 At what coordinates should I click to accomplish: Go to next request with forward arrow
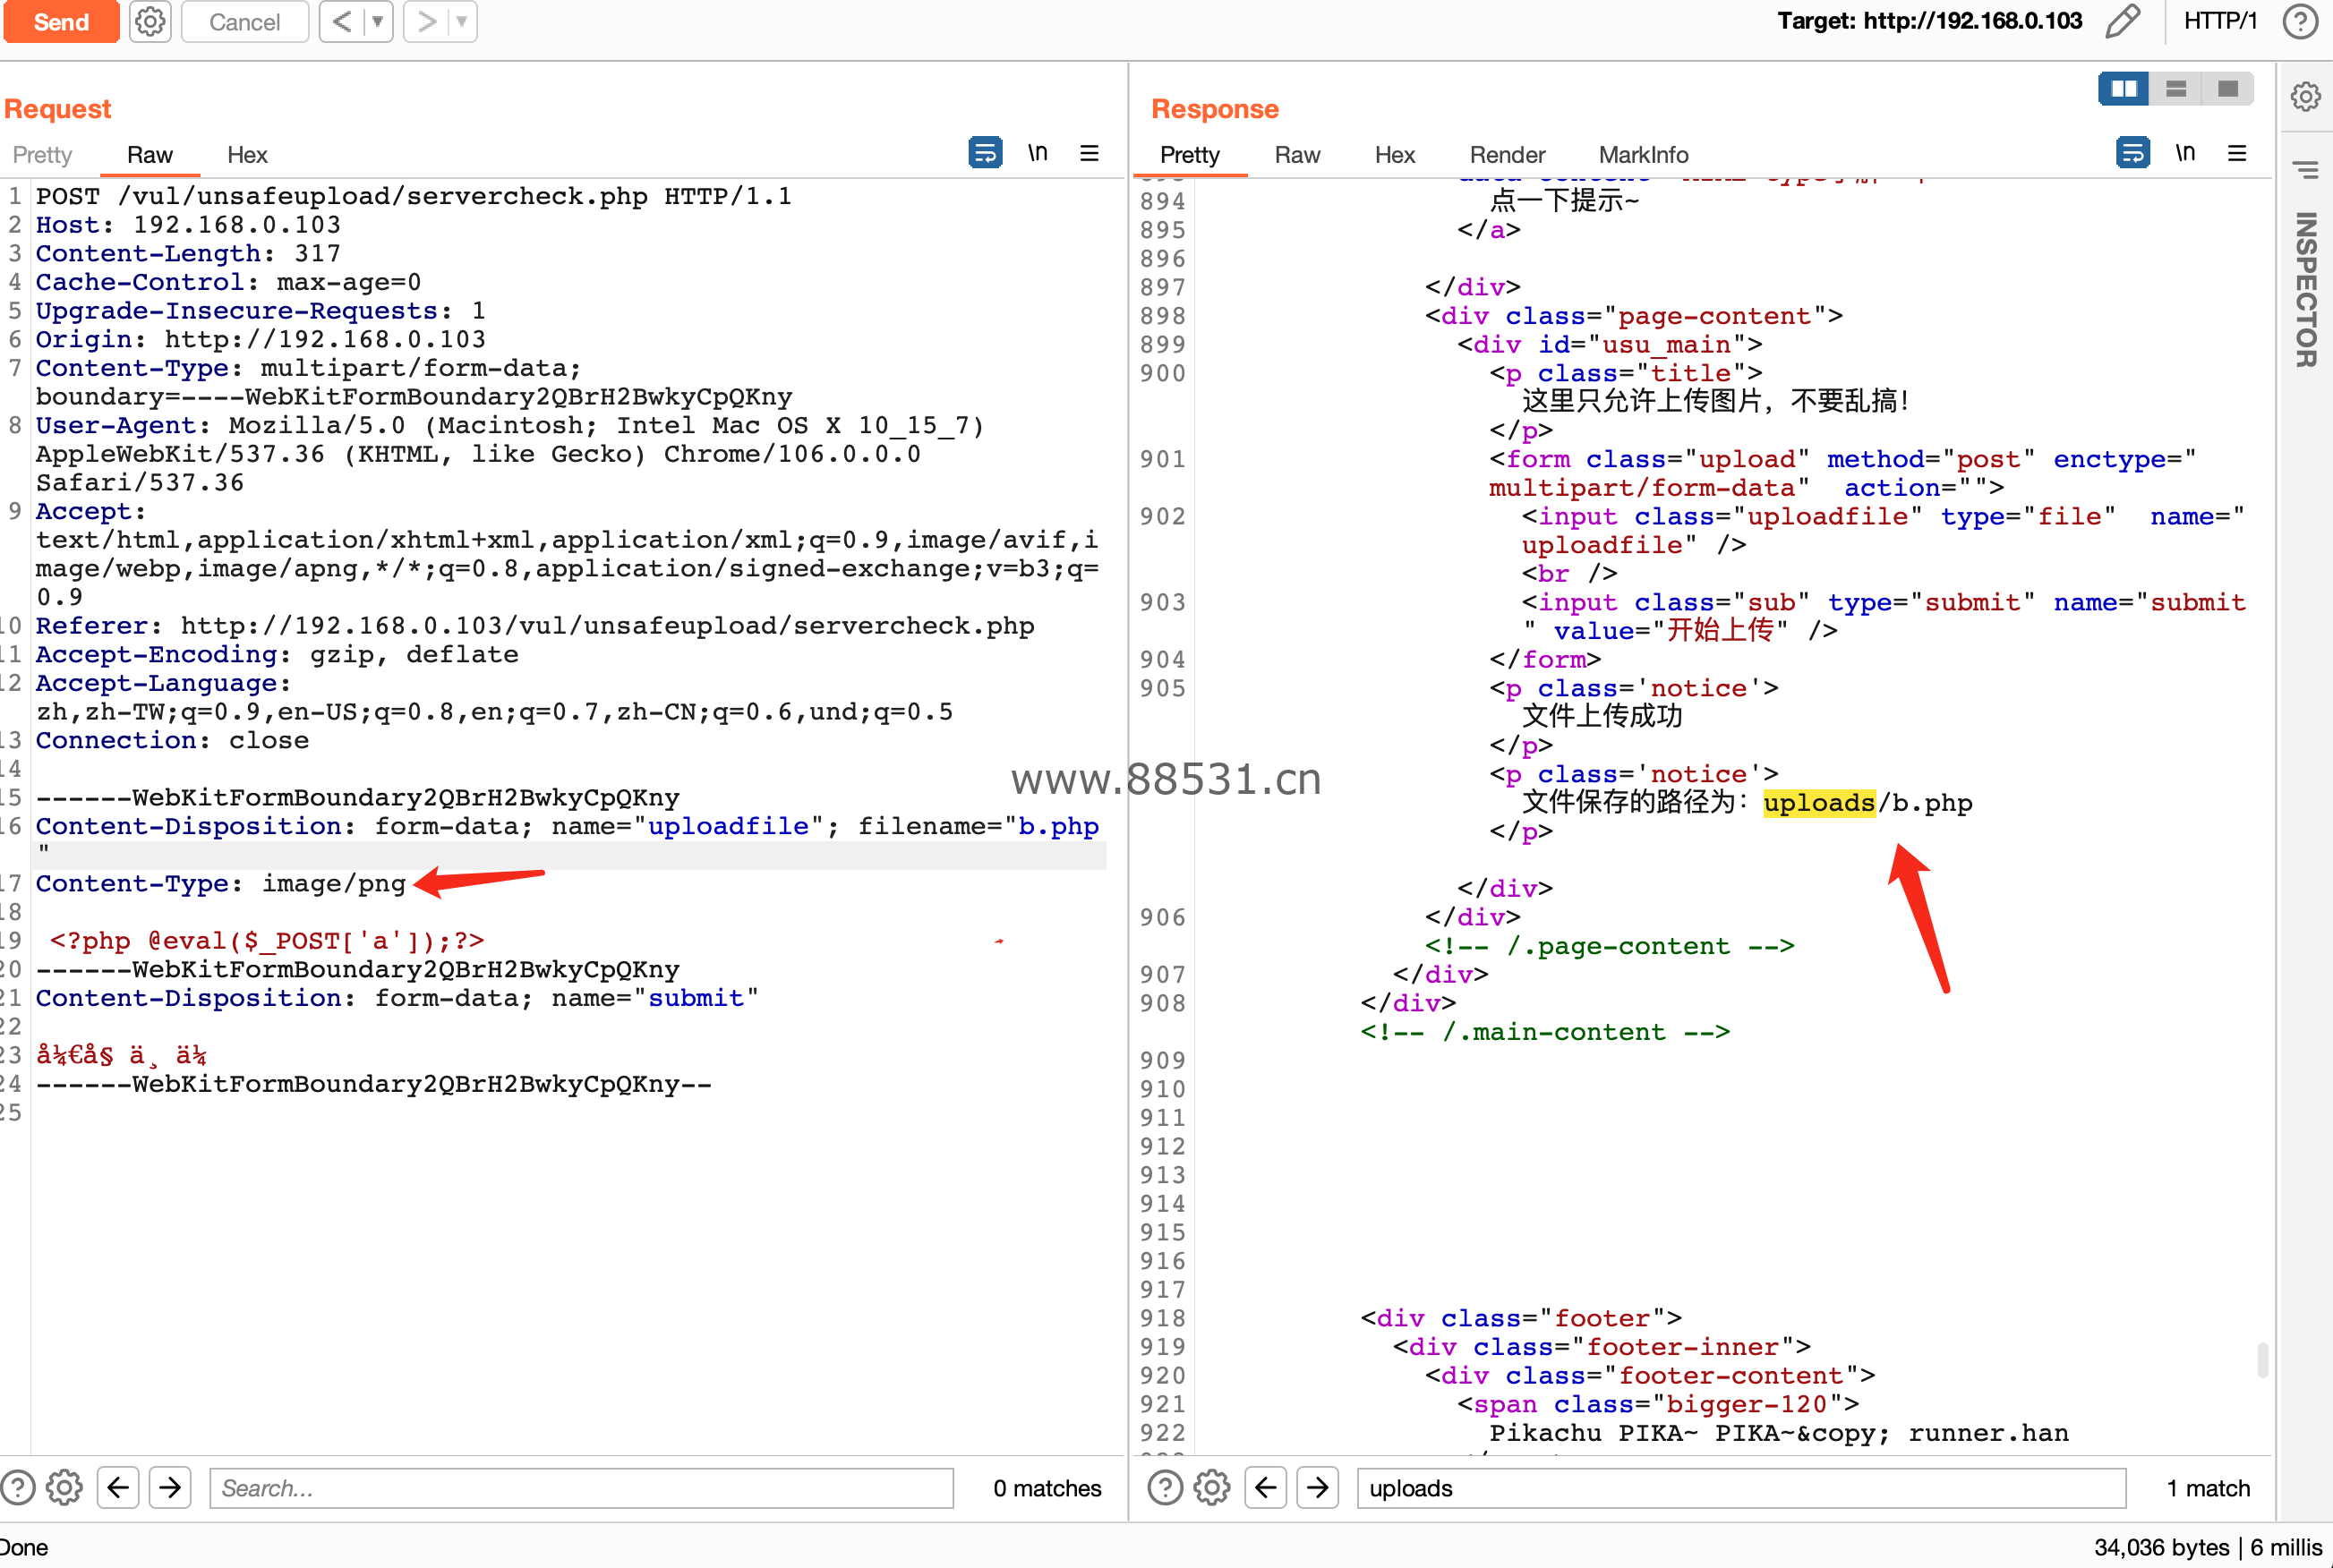pyautogui.click(x=426, y=22)
